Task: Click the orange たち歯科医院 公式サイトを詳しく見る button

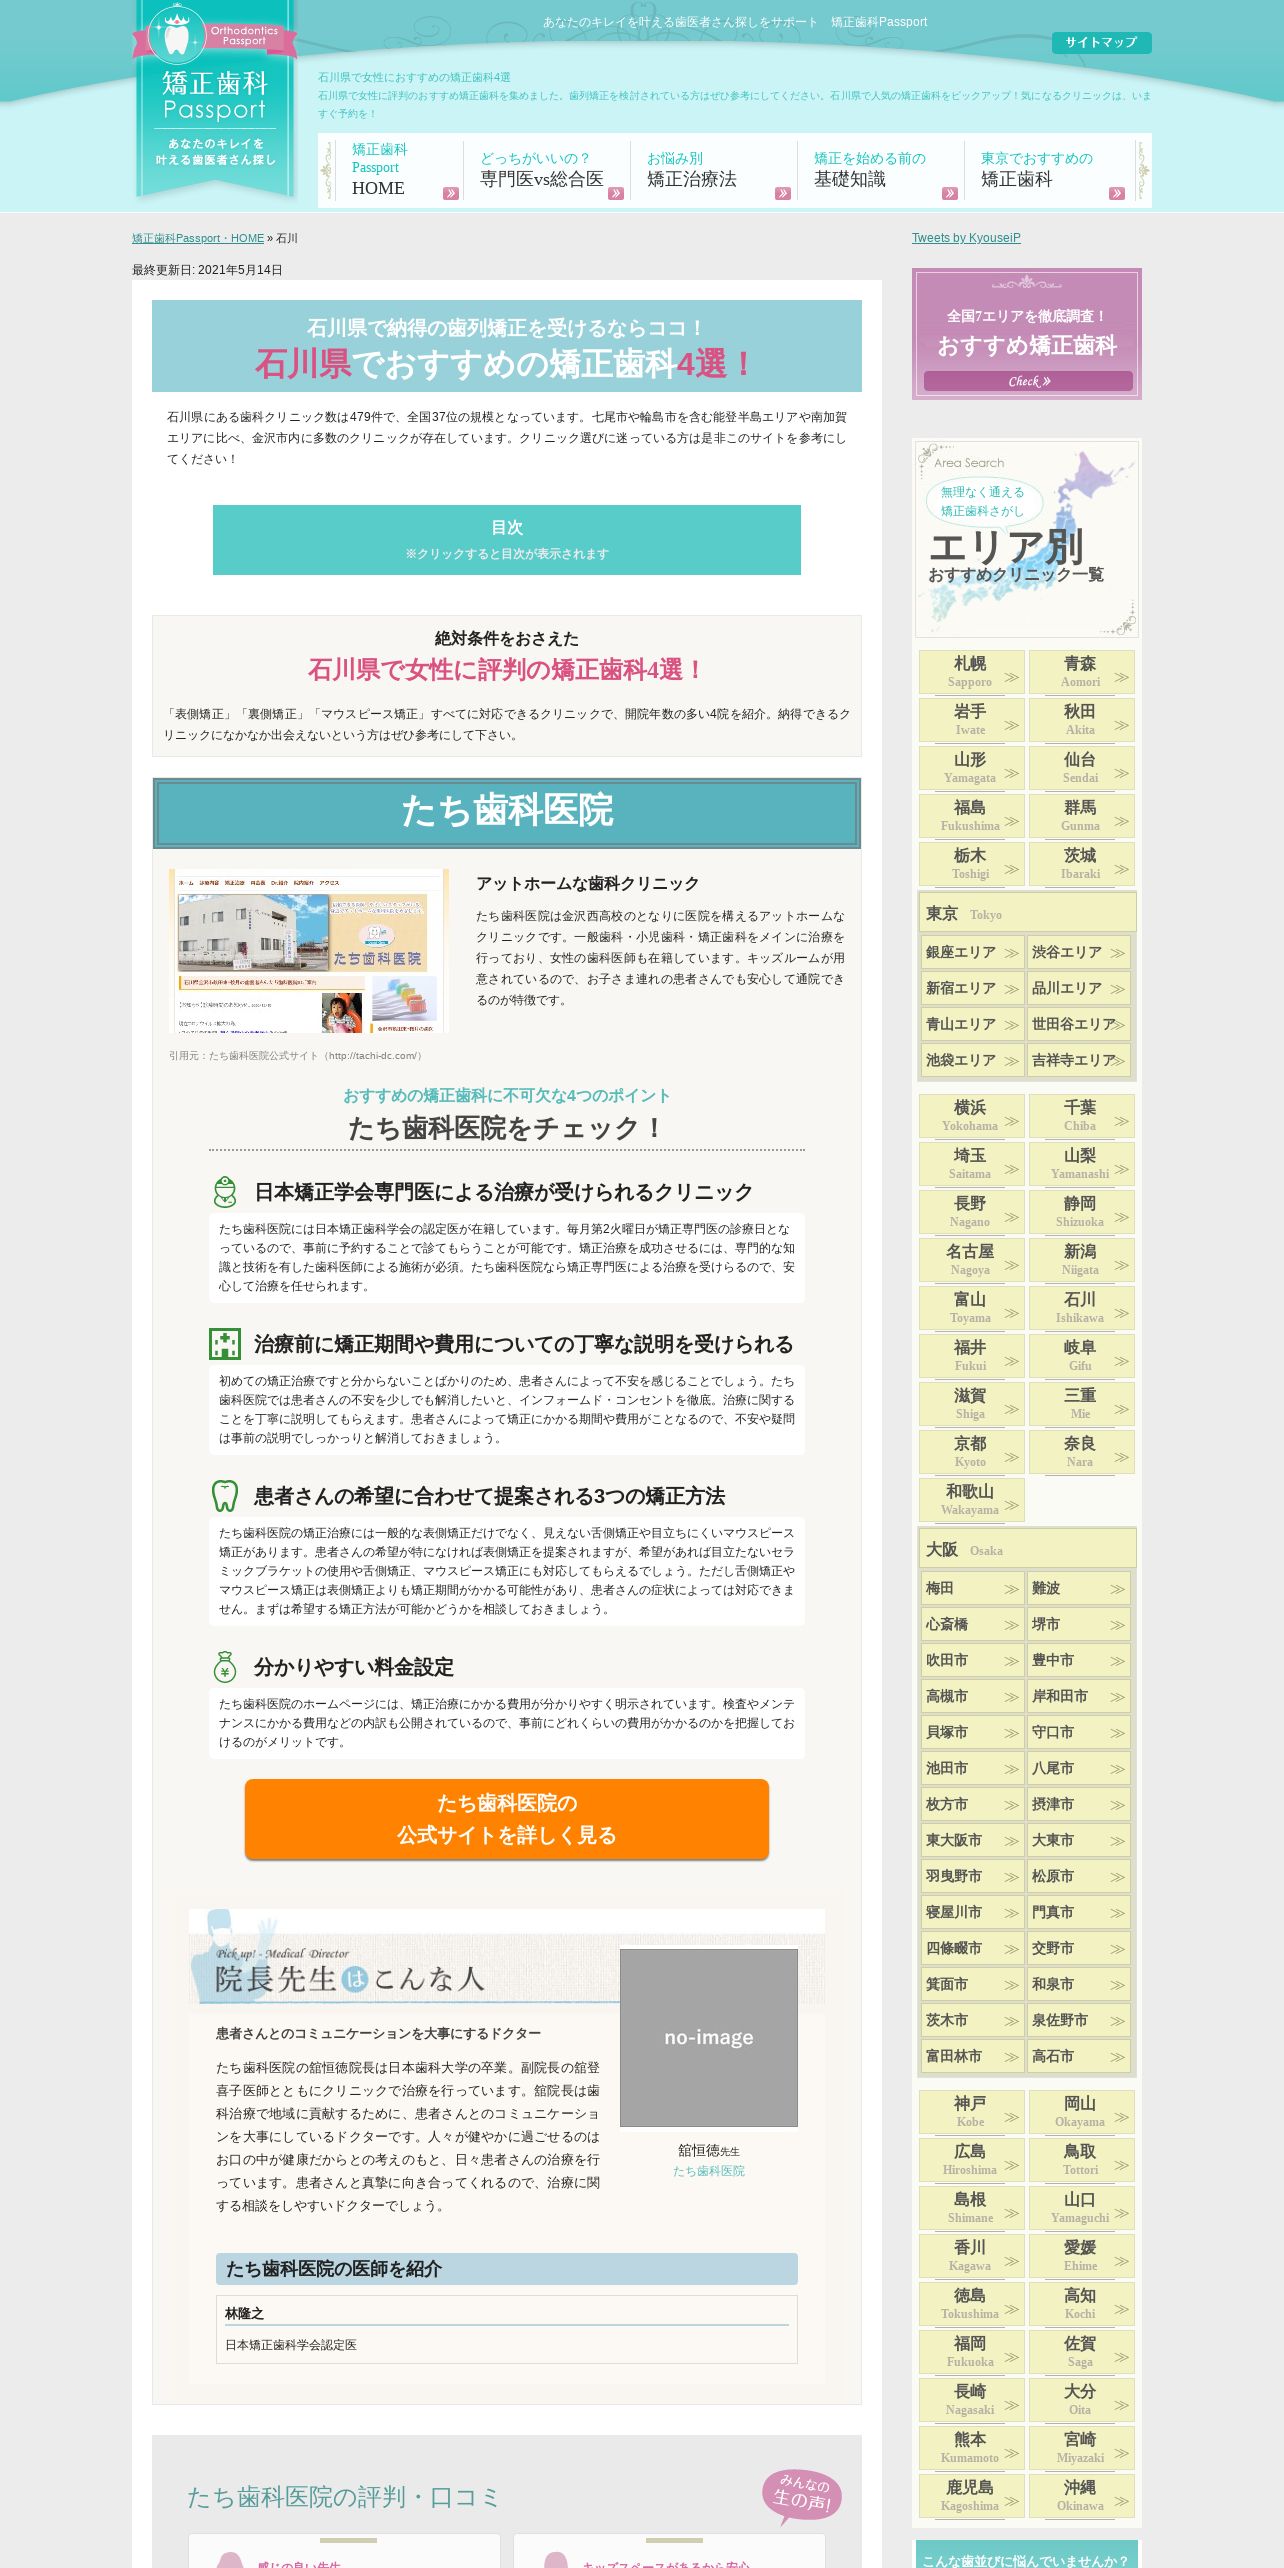Action: 507,1819
